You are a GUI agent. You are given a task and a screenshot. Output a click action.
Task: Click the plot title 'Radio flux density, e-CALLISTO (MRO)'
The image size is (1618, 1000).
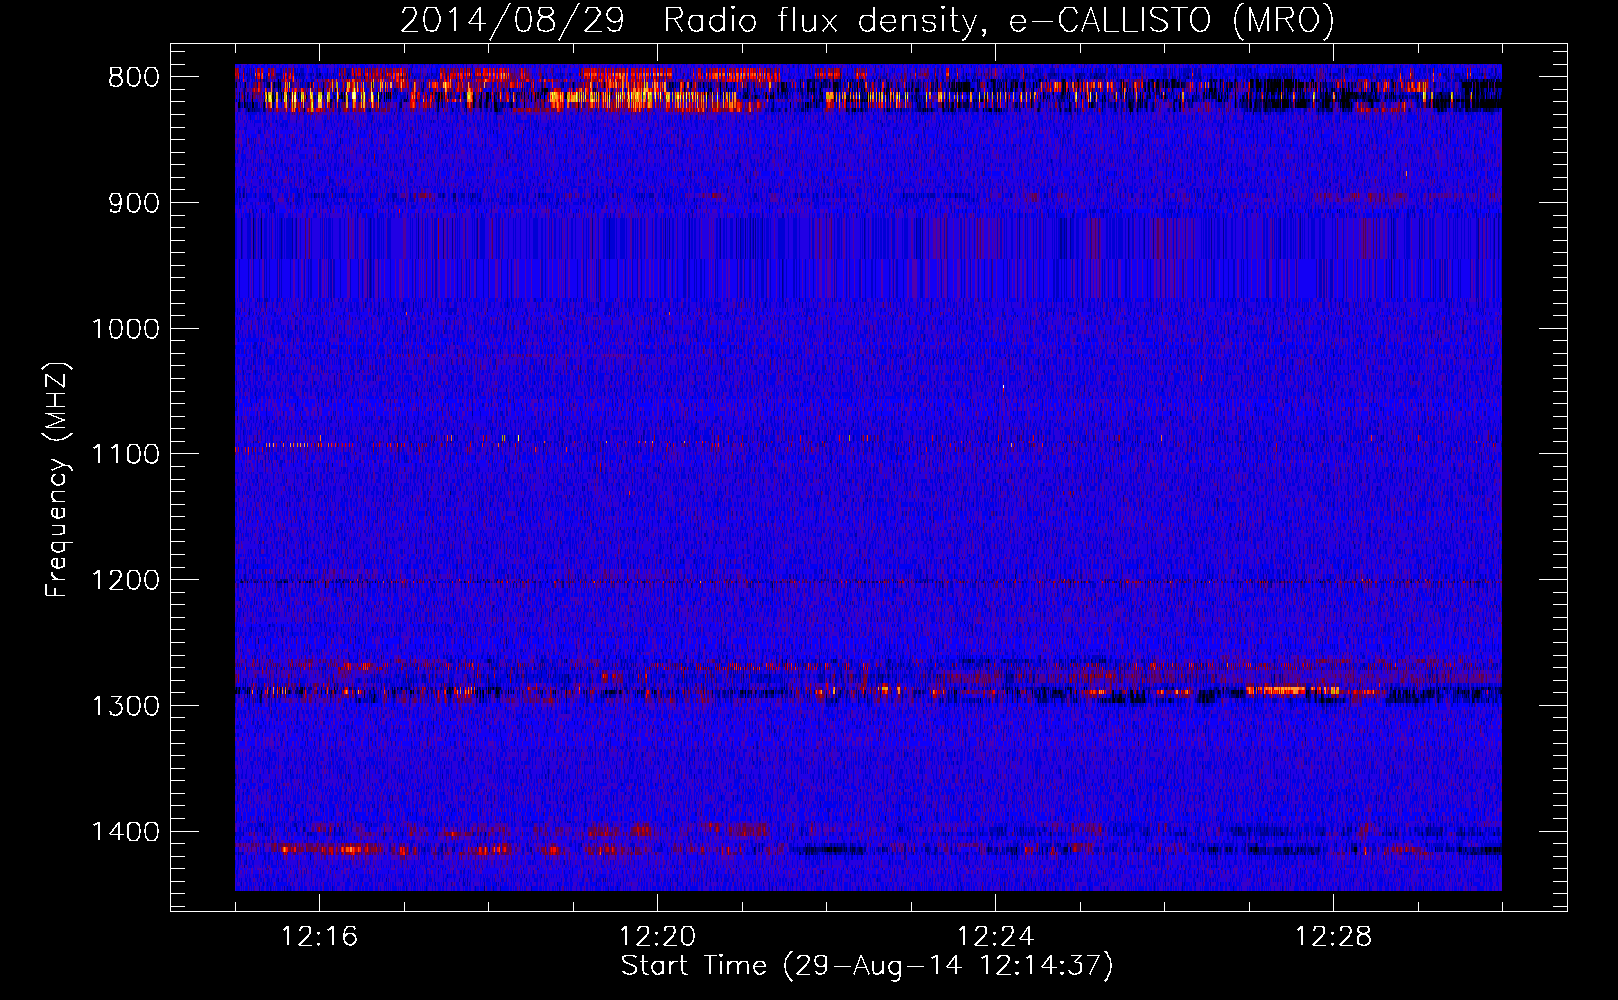click(999, 20)
